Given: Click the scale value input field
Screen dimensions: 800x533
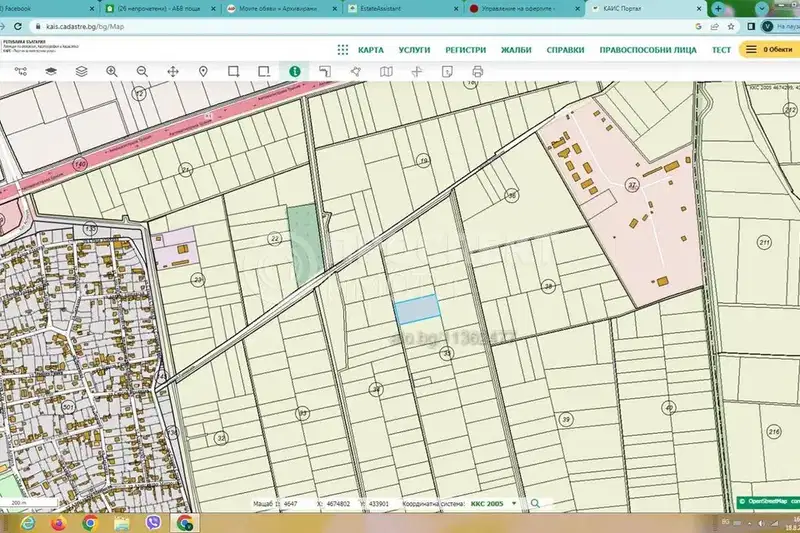Looking at the screenshot, I should [298, 503].
